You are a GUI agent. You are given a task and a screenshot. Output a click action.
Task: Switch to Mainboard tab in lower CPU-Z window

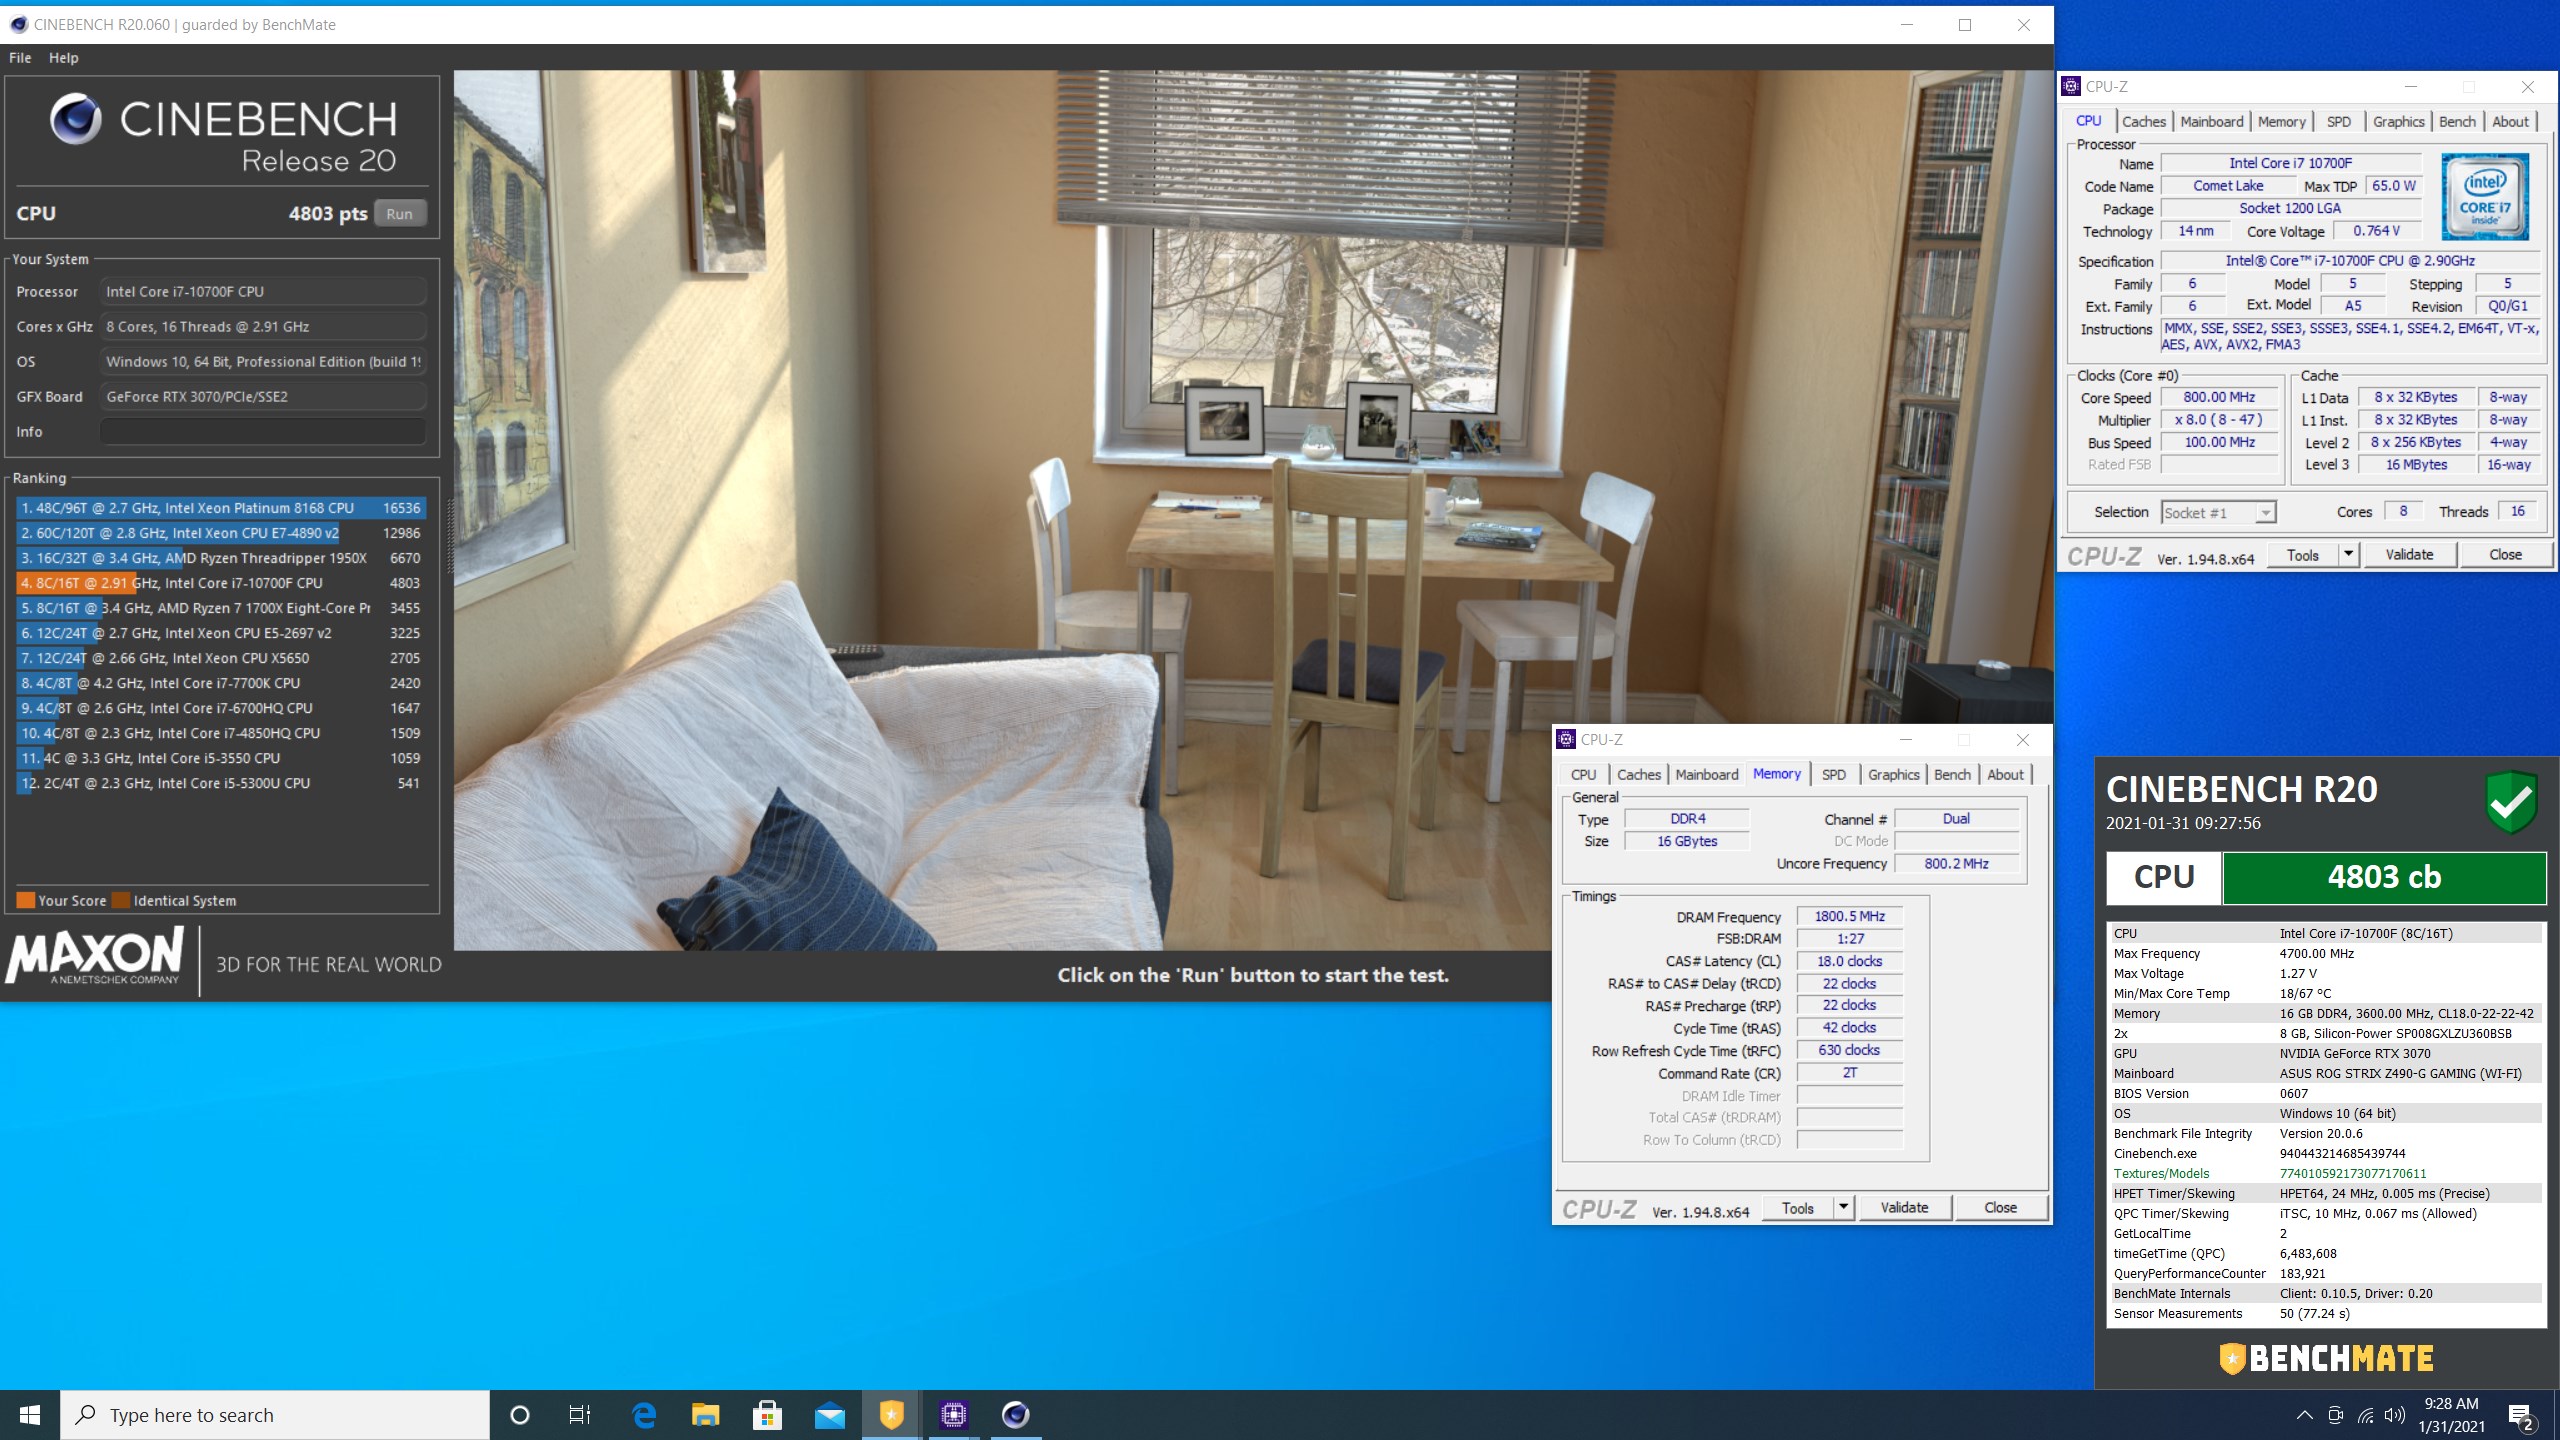1707,775
